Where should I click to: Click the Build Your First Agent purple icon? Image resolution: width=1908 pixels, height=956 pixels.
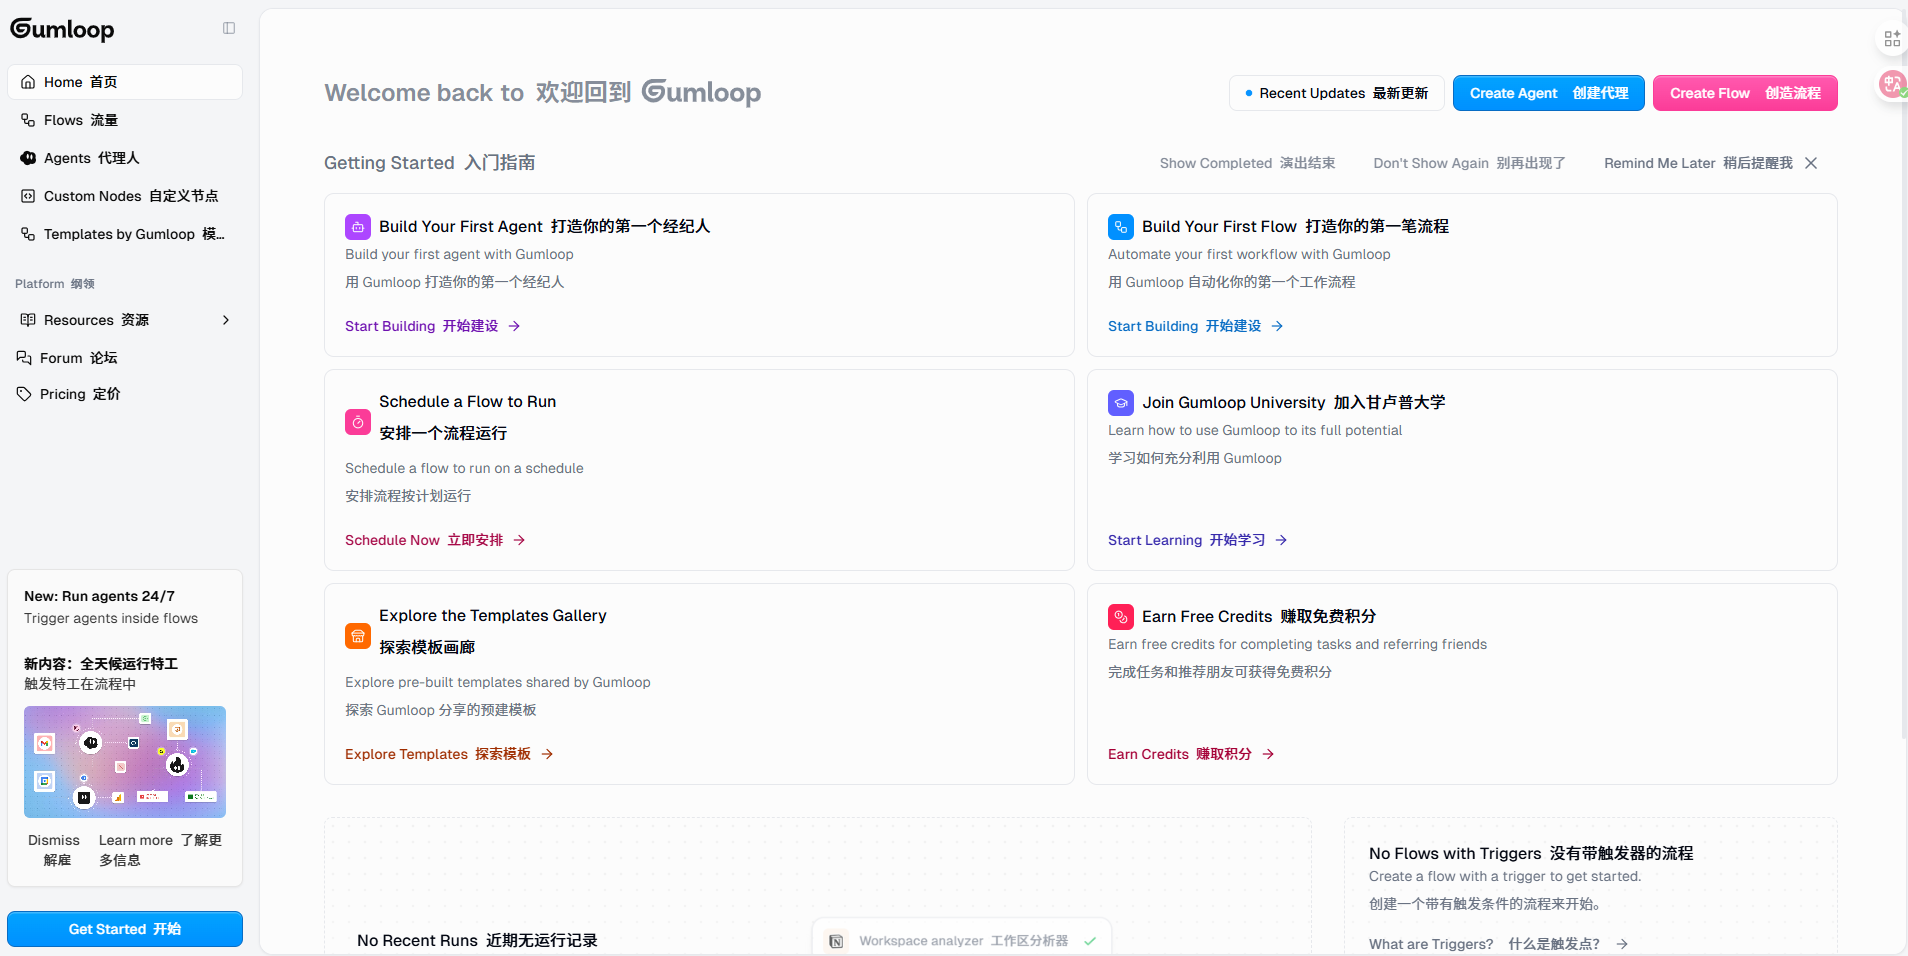click(357, 227)
